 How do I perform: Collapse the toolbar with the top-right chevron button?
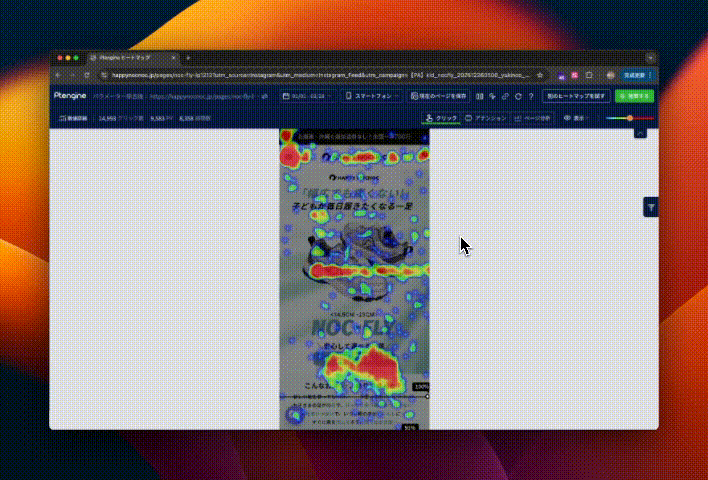pos(640,132)
